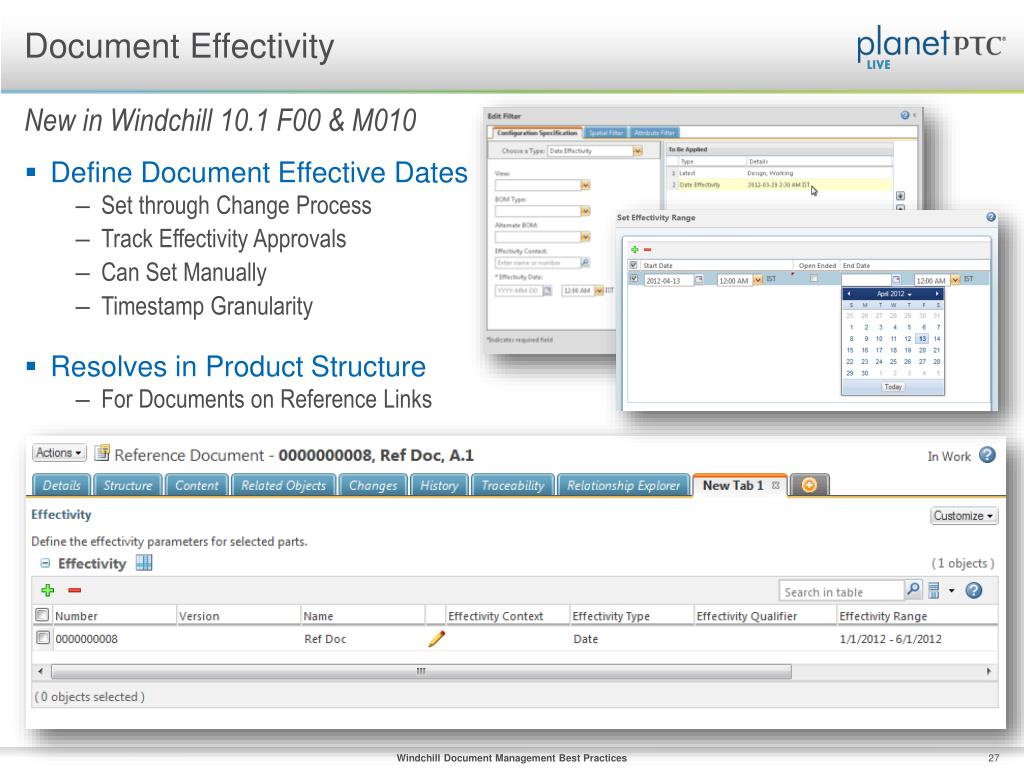
Task: Click the Effectivity Context field in Edit Filter
Action: [537, 263]
